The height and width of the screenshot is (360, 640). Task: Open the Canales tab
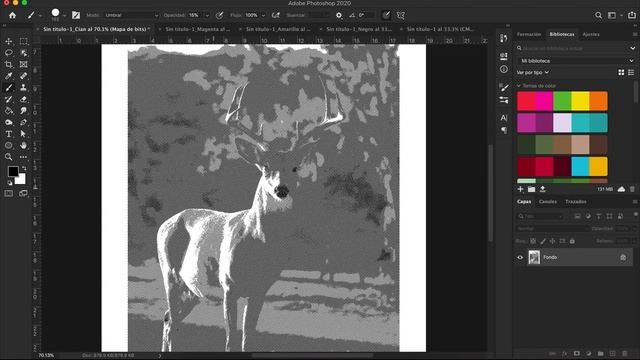[547, 202]
